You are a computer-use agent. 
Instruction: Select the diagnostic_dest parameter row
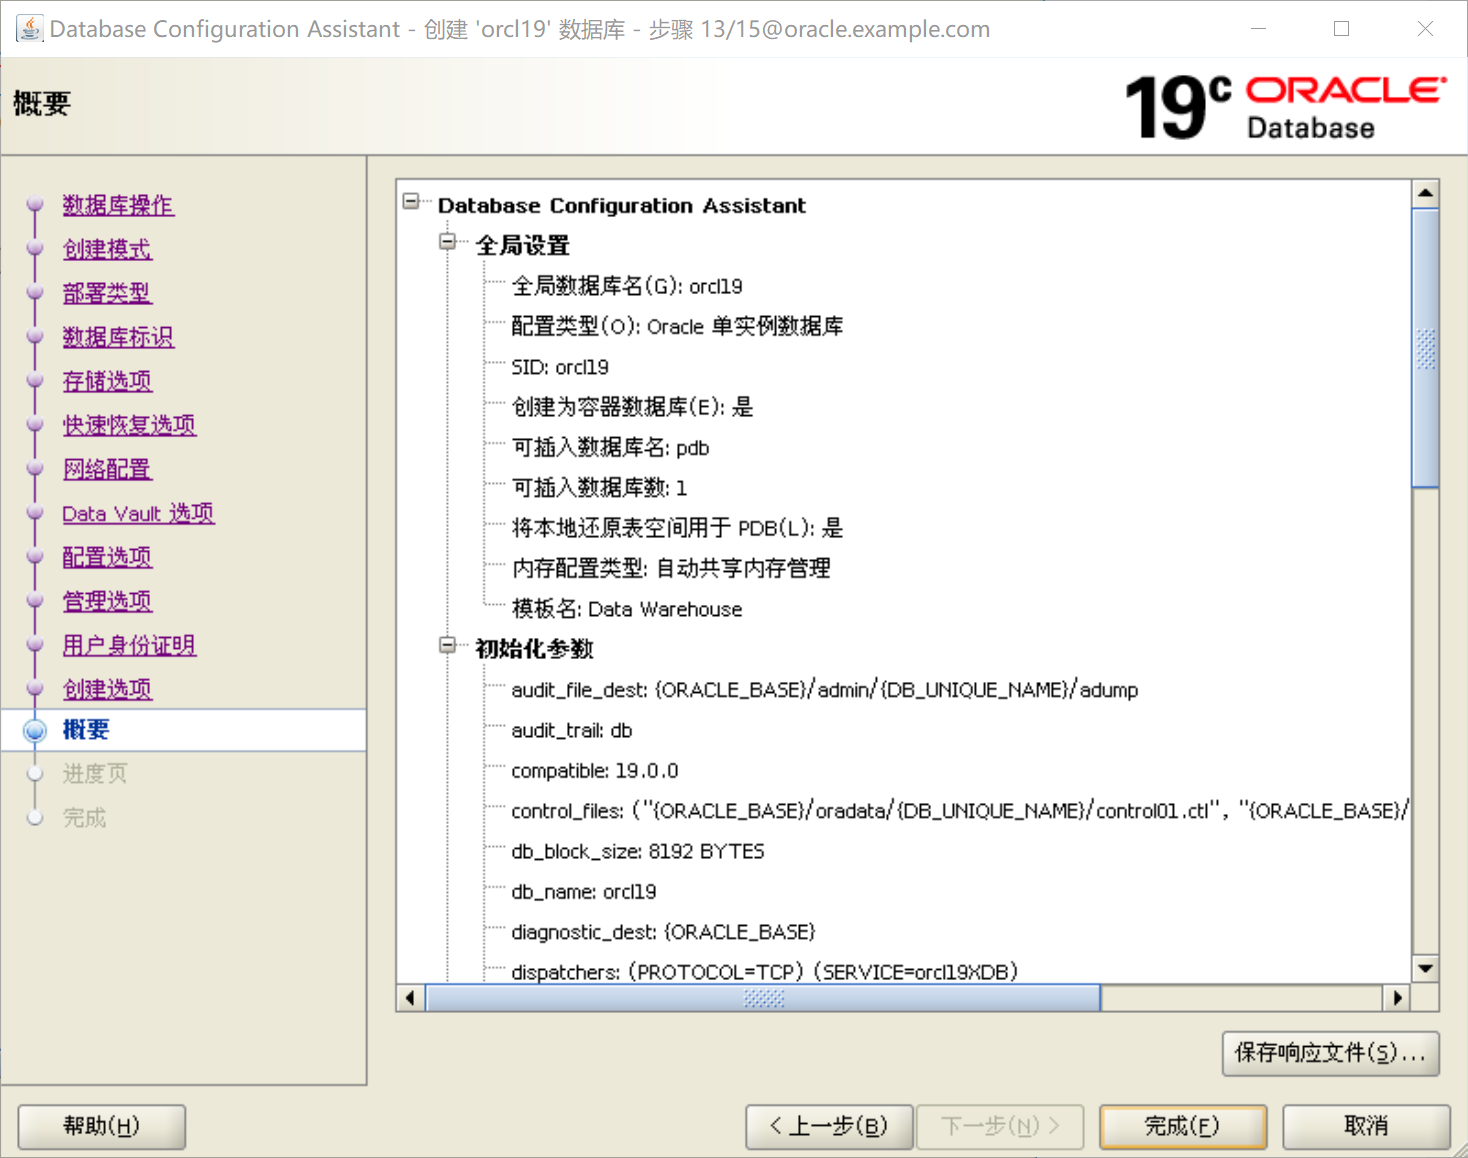pos(663,932)
